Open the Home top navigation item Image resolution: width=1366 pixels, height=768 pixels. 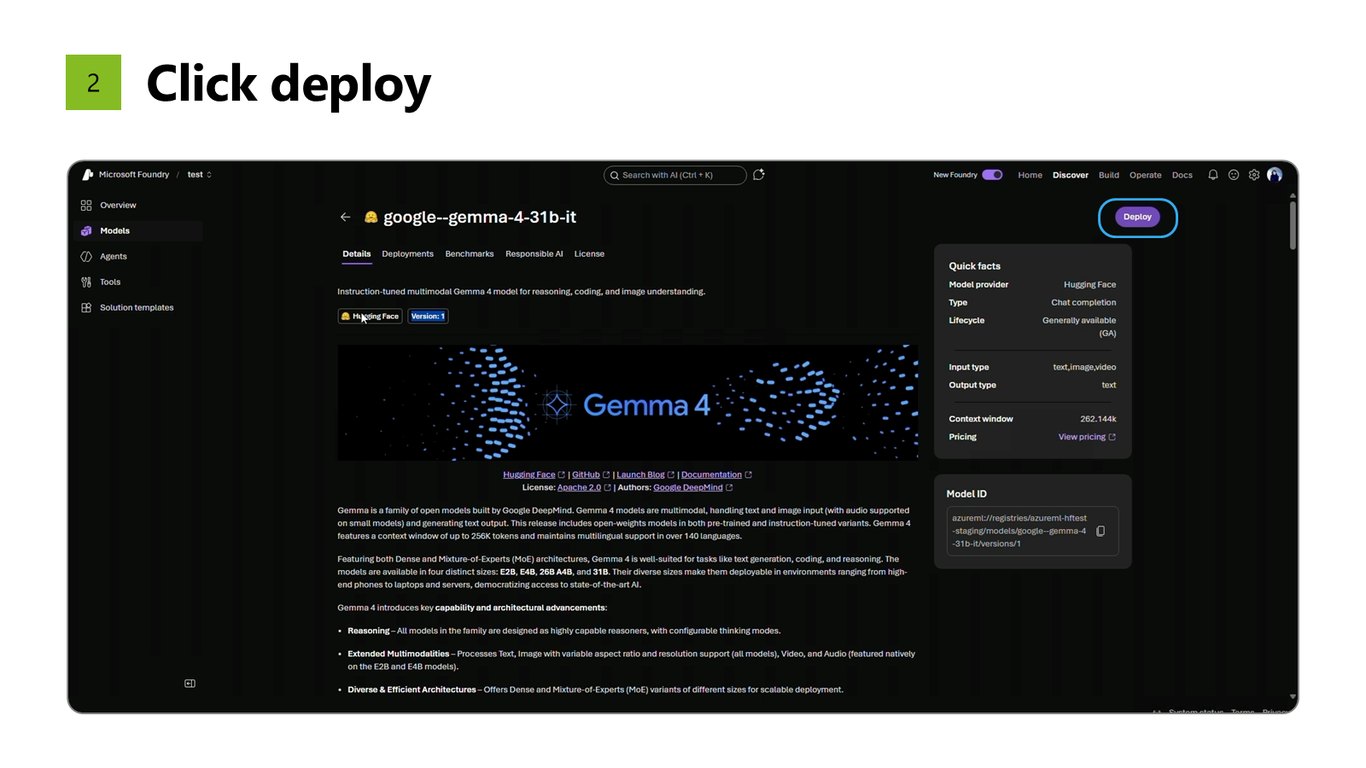pos(1030,175)
